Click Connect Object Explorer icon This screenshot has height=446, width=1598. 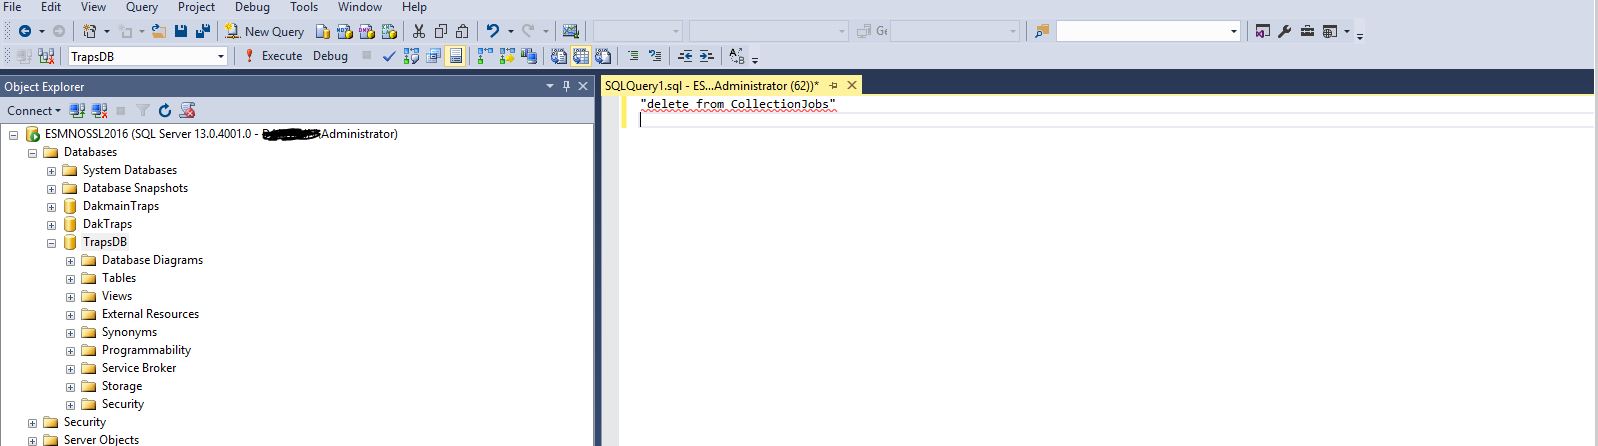click(x=77, y=110)
